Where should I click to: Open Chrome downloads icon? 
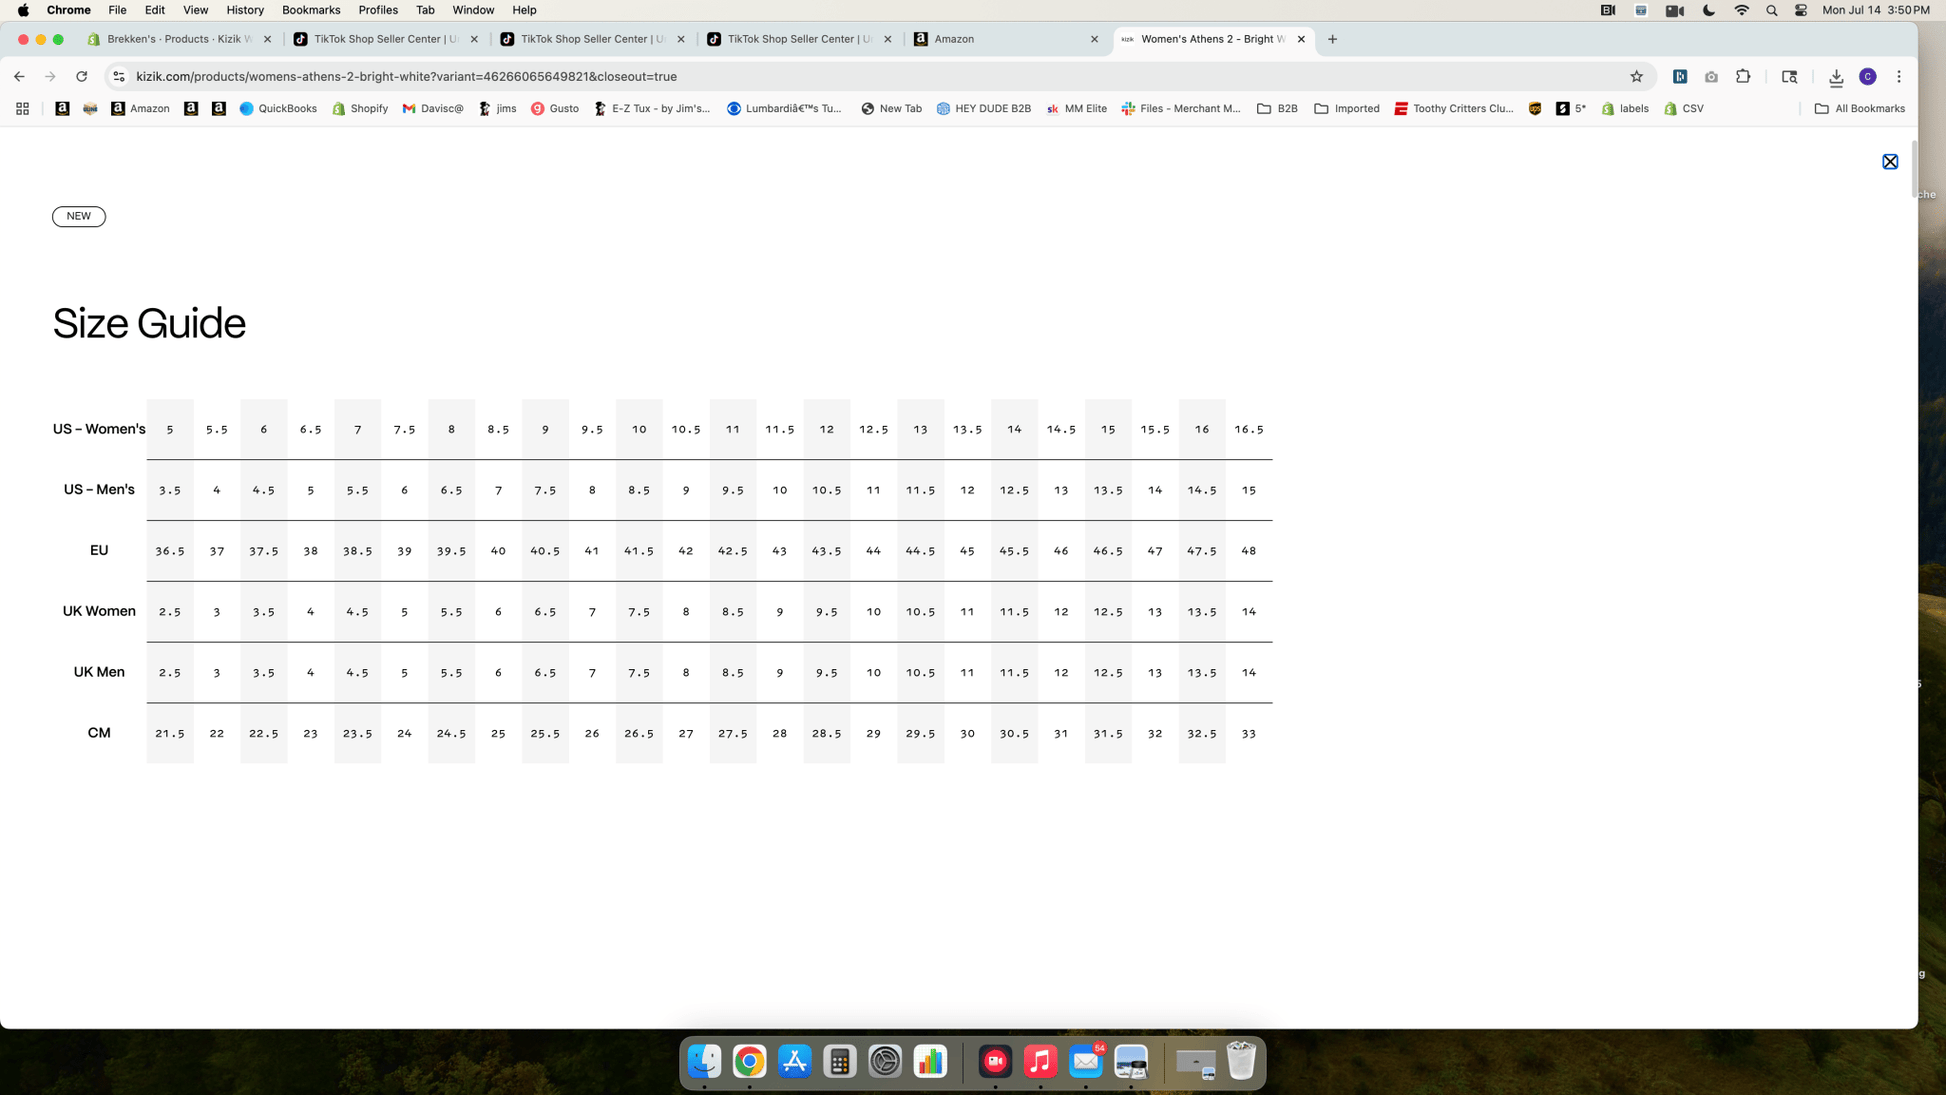click(x=1835, y=77)
